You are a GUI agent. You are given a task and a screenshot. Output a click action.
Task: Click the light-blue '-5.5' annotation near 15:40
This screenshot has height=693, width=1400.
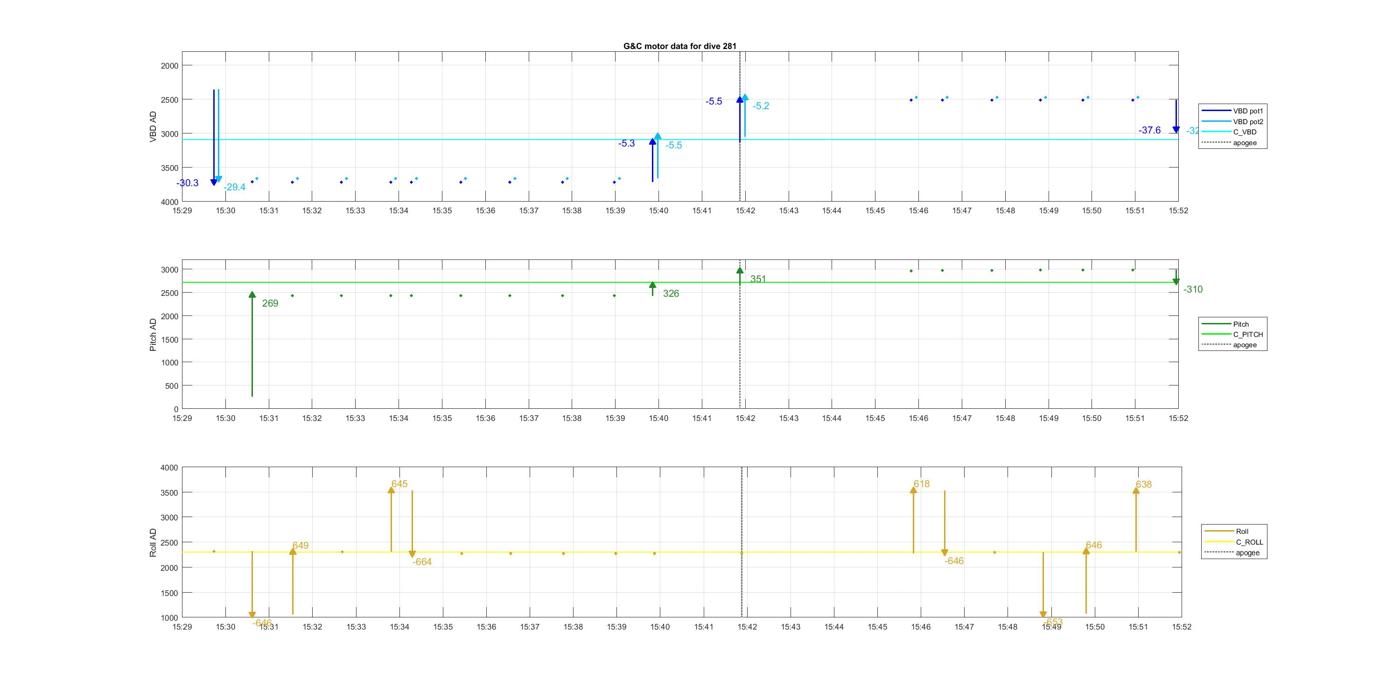(673, 146)
